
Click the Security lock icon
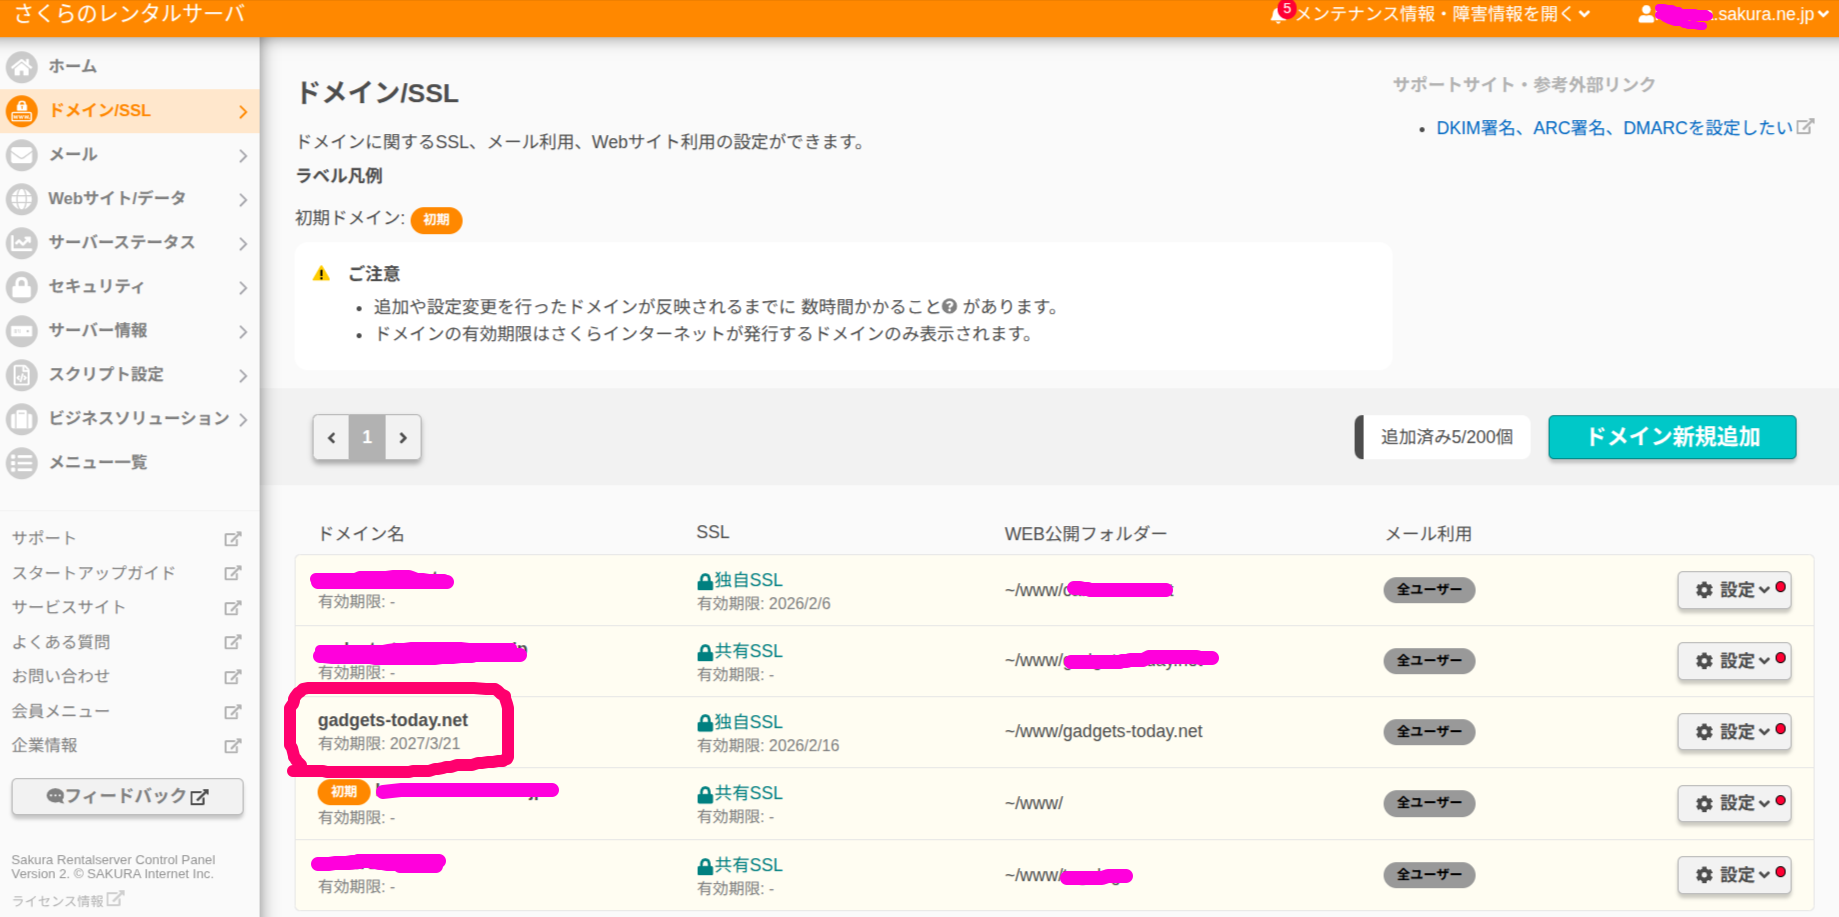pos(22,287)
